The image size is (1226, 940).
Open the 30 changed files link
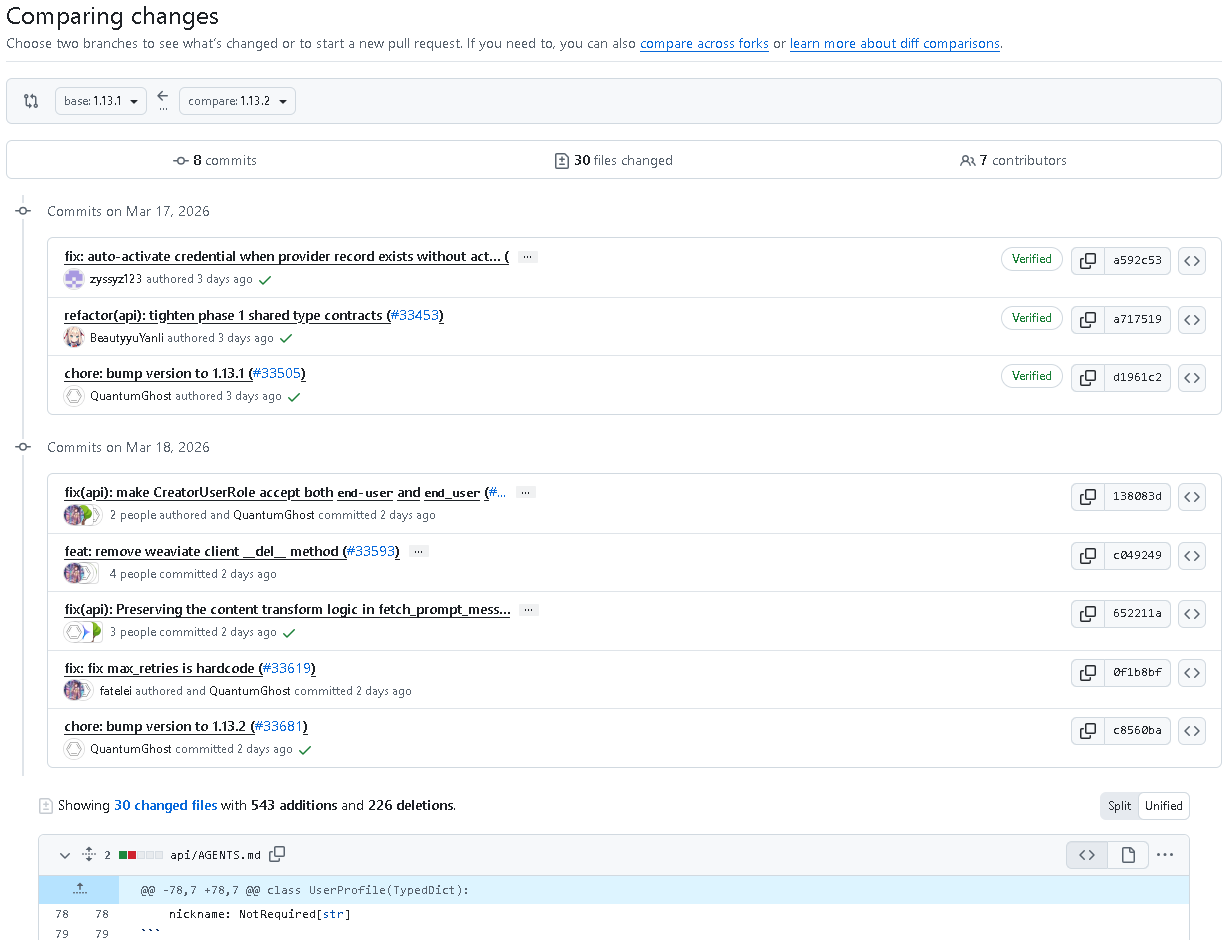pos(165,805)
